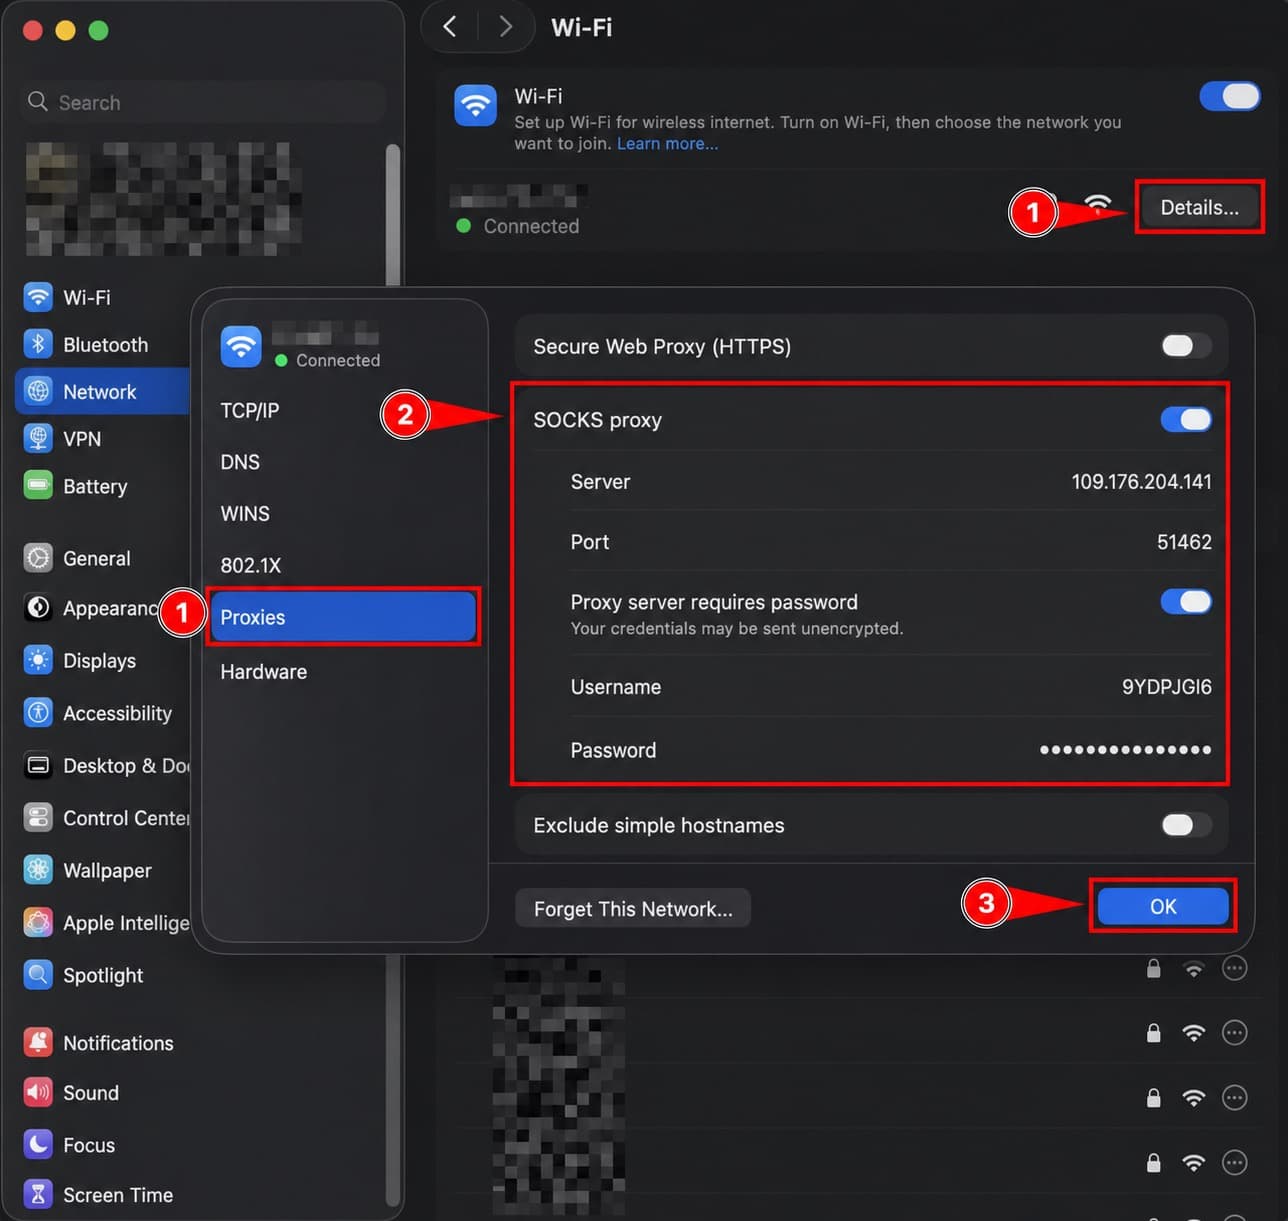The height and width of the screenshot is (1221, 1288).
Task: Open the Control Center sidebar icon
Action: pos(38,818)
